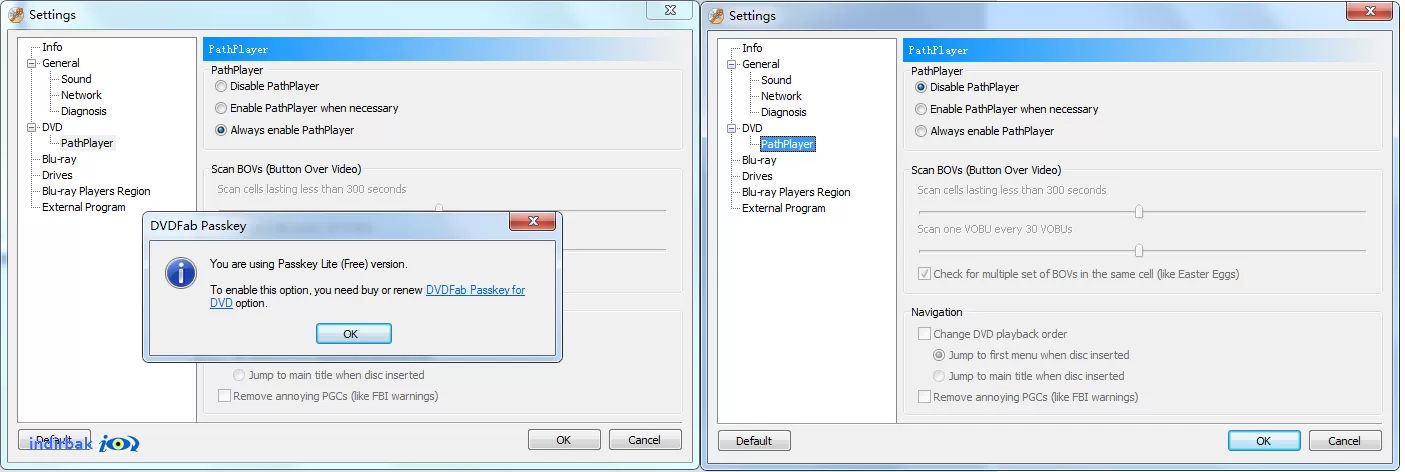Close the left Settings window

coord(671,10)
